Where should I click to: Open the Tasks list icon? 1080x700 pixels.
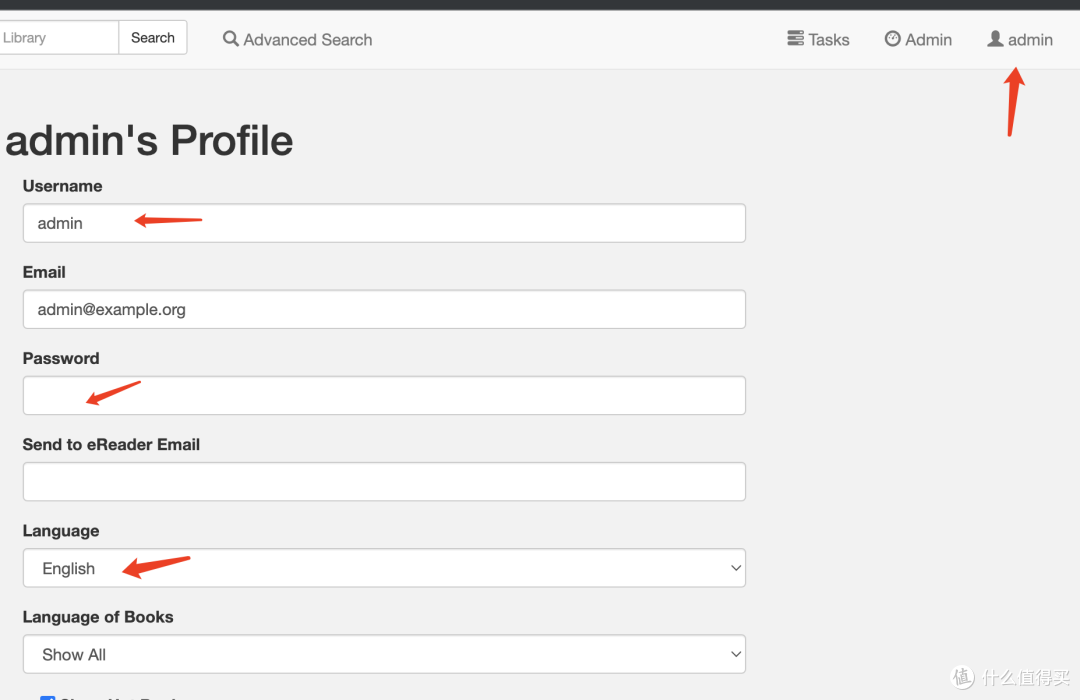coord(796,38)
